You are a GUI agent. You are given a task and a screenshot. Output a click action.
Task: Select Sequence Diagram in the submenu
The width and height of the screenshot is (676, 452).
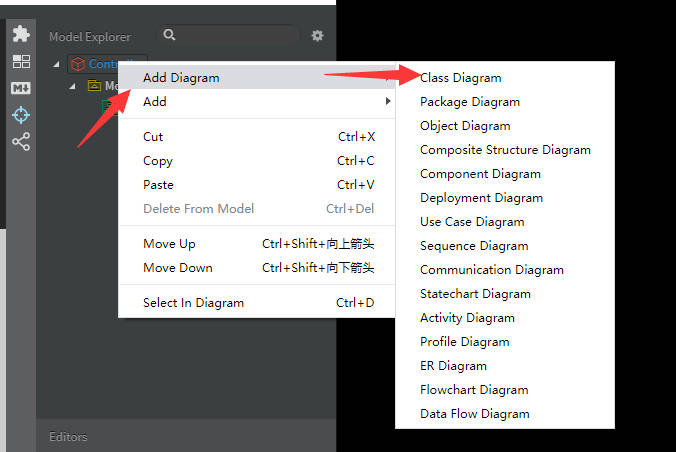(x=474, y=246)
